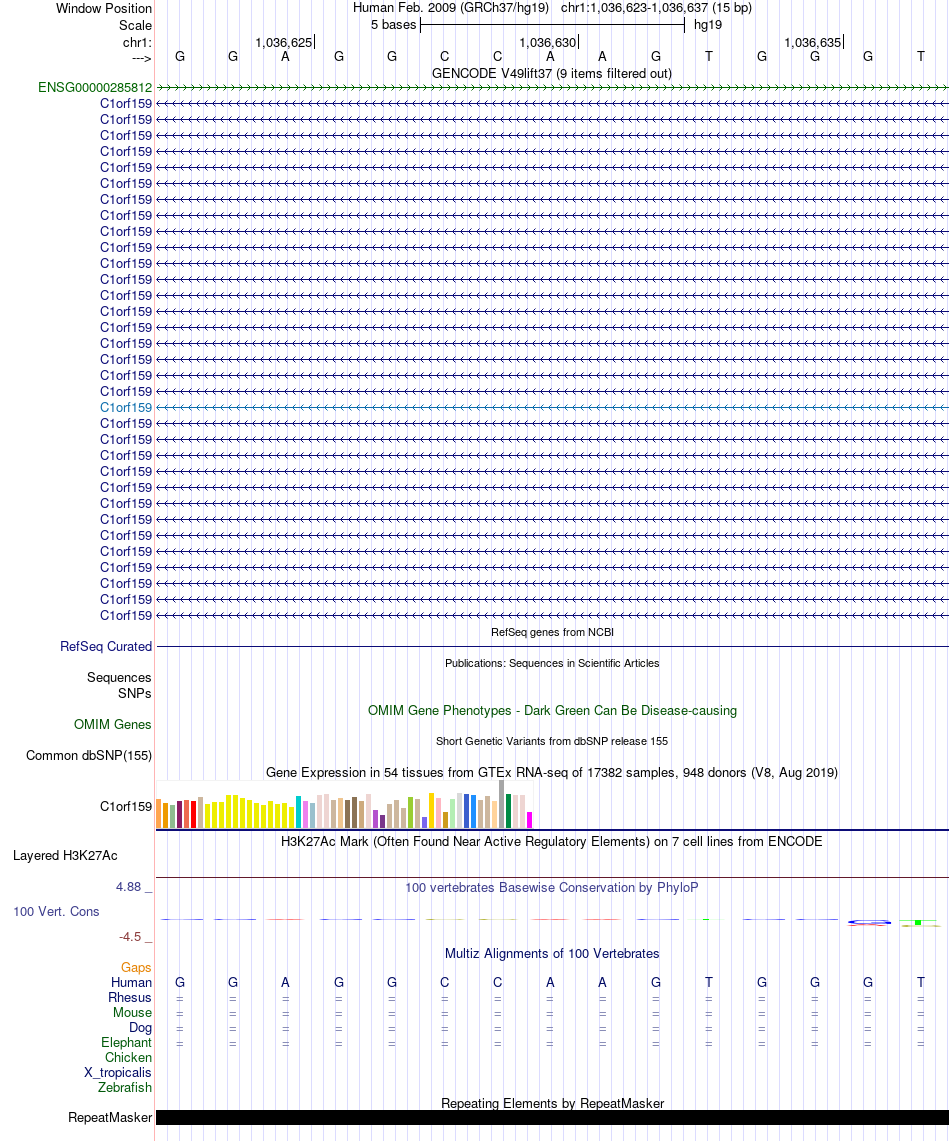The image size is (950, 1141).
Task: Open the RefSeq Curated track label
Action: click(106, 646)
